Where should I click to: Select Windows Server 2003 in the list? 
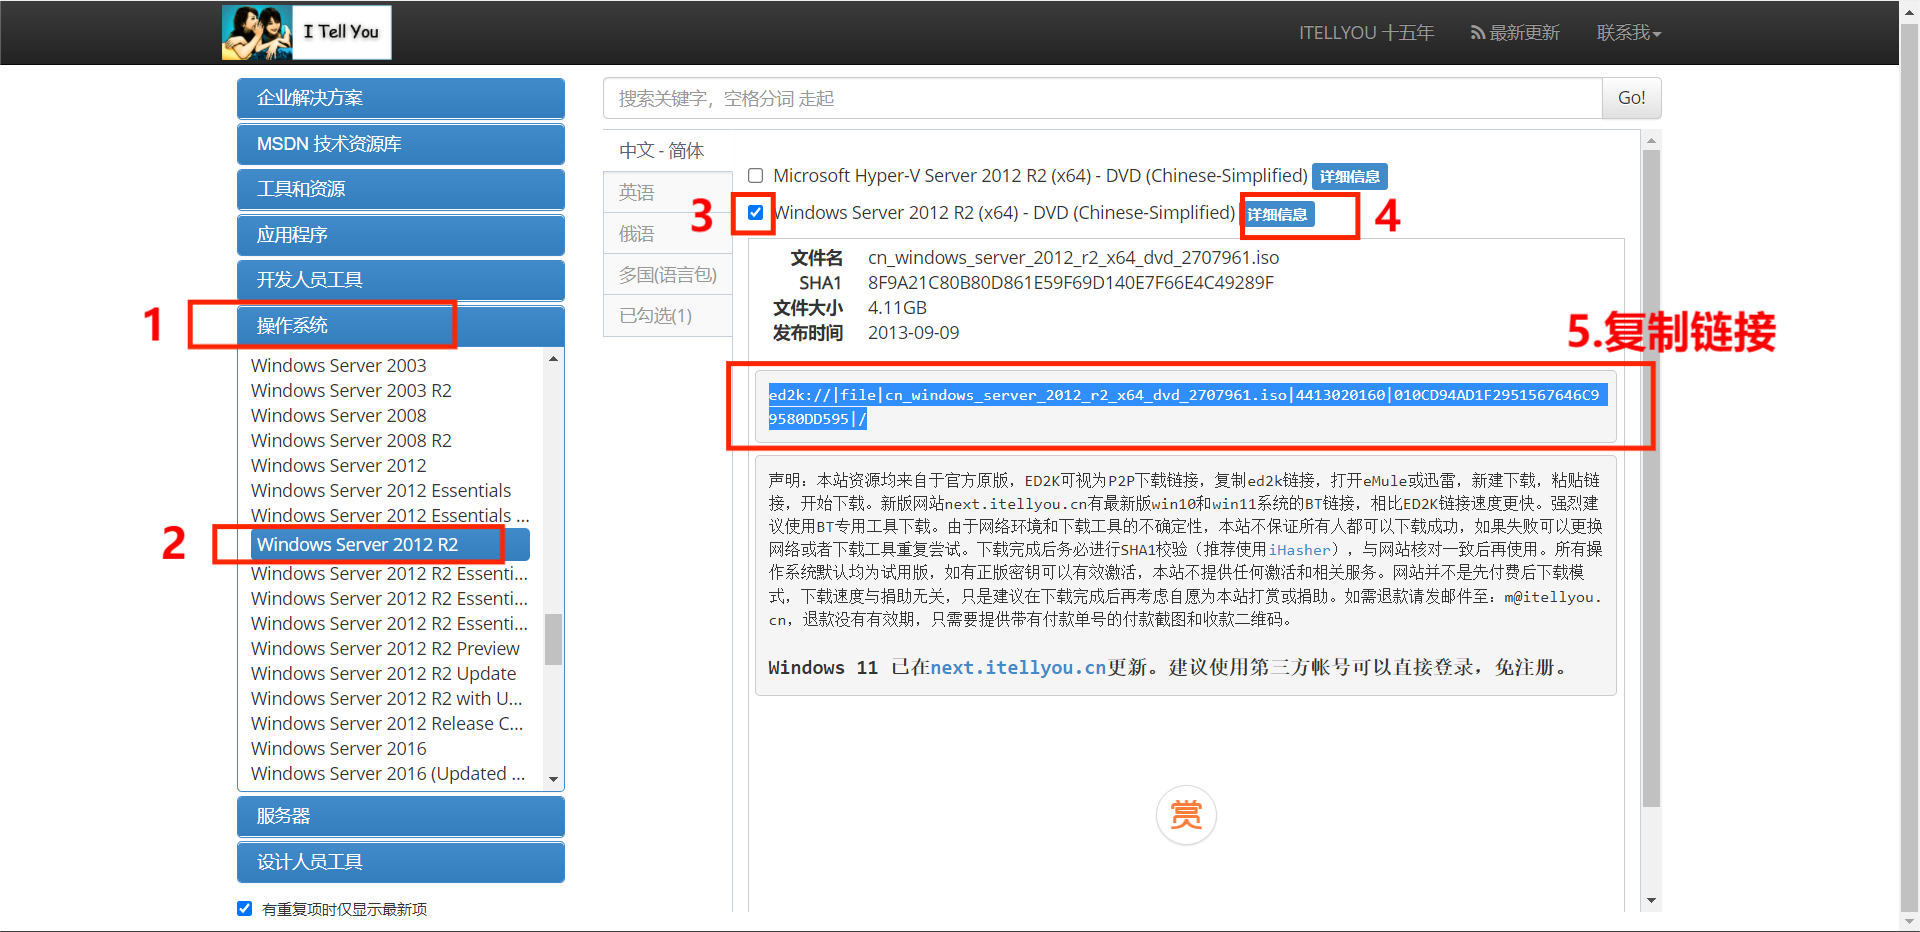[x=339, y=365]
